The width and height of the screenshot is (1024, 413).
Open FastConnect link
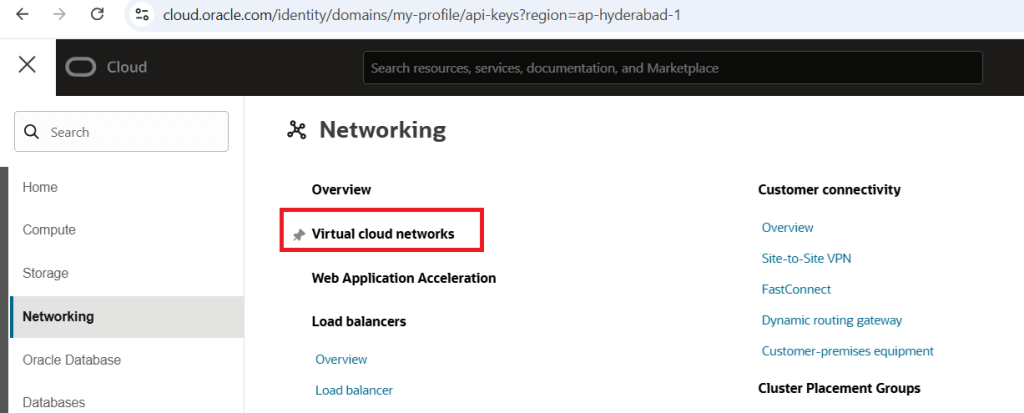pos(796,289)
